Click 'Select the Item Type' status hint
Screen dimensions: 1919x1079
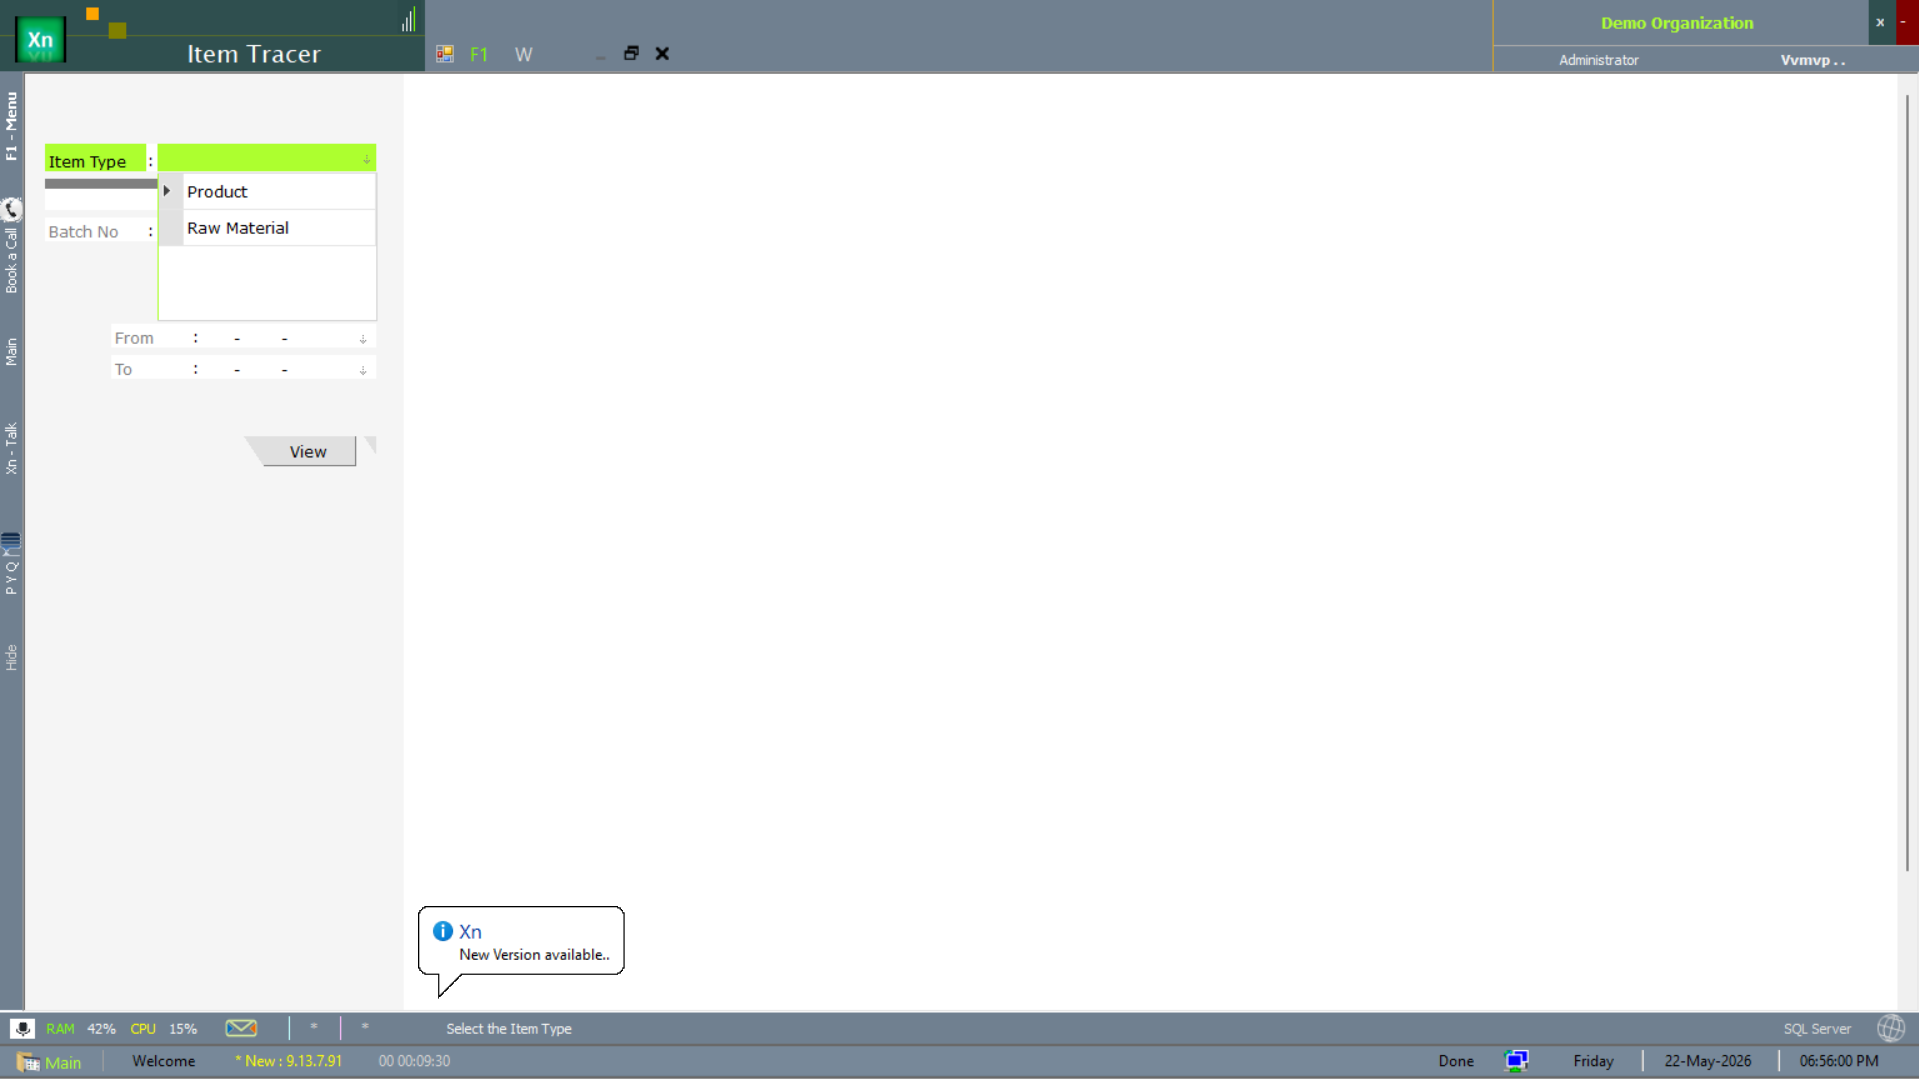pos(509,1028)
